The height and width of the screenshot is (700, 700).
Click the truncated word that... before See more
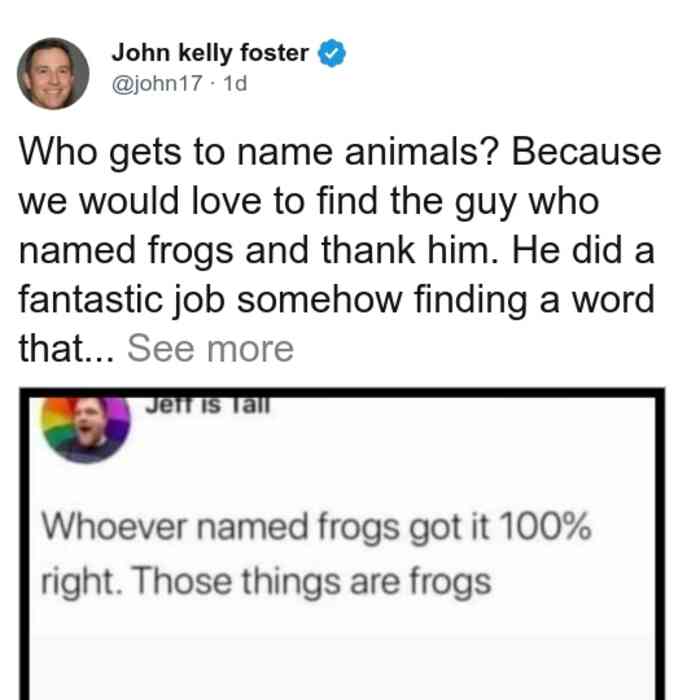point(67,348)
